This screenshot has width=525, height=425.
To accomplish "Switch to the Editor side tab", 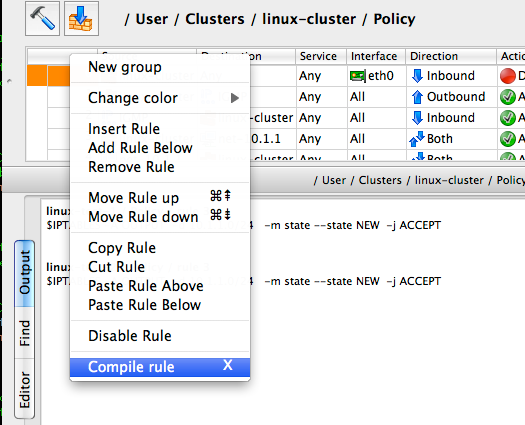I will point(24,389).
